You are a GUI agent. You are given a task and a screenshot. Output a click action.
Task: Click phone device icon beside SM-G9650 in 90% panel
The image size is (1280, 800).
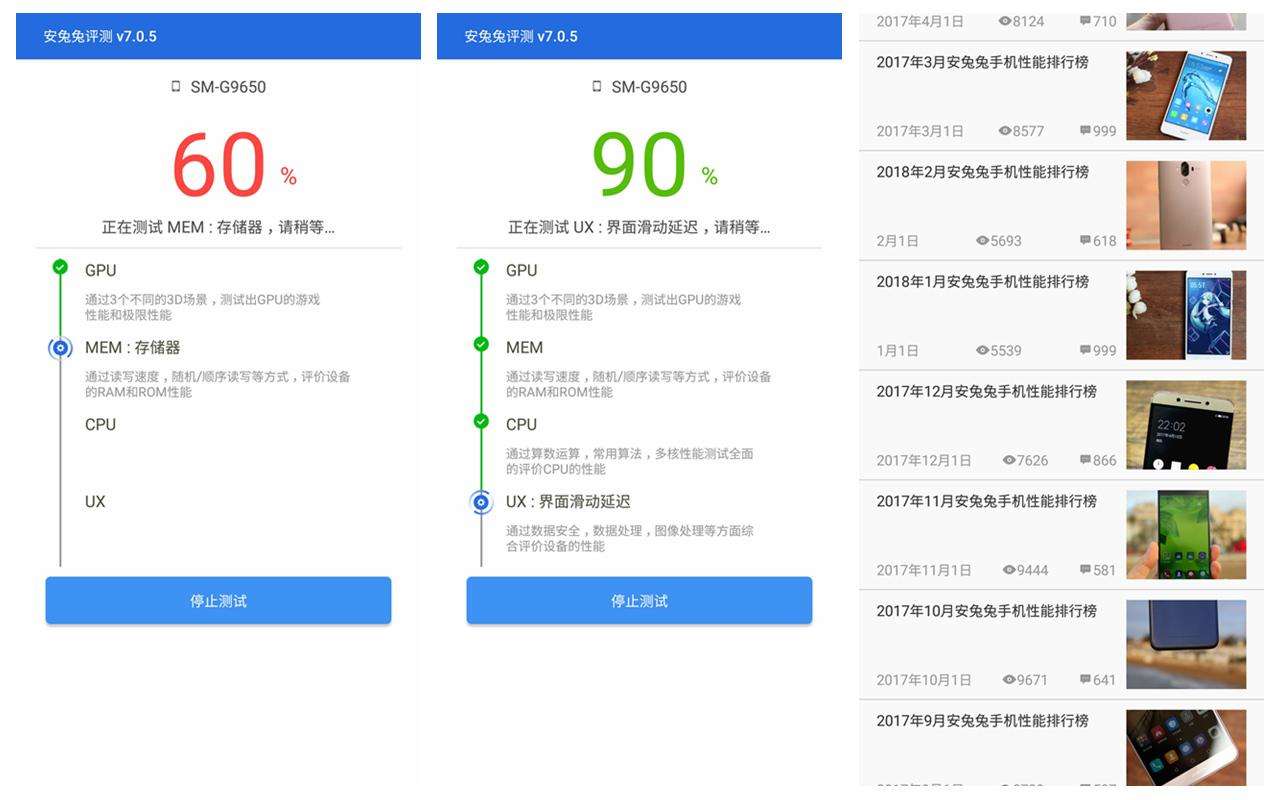pos(597,87)
